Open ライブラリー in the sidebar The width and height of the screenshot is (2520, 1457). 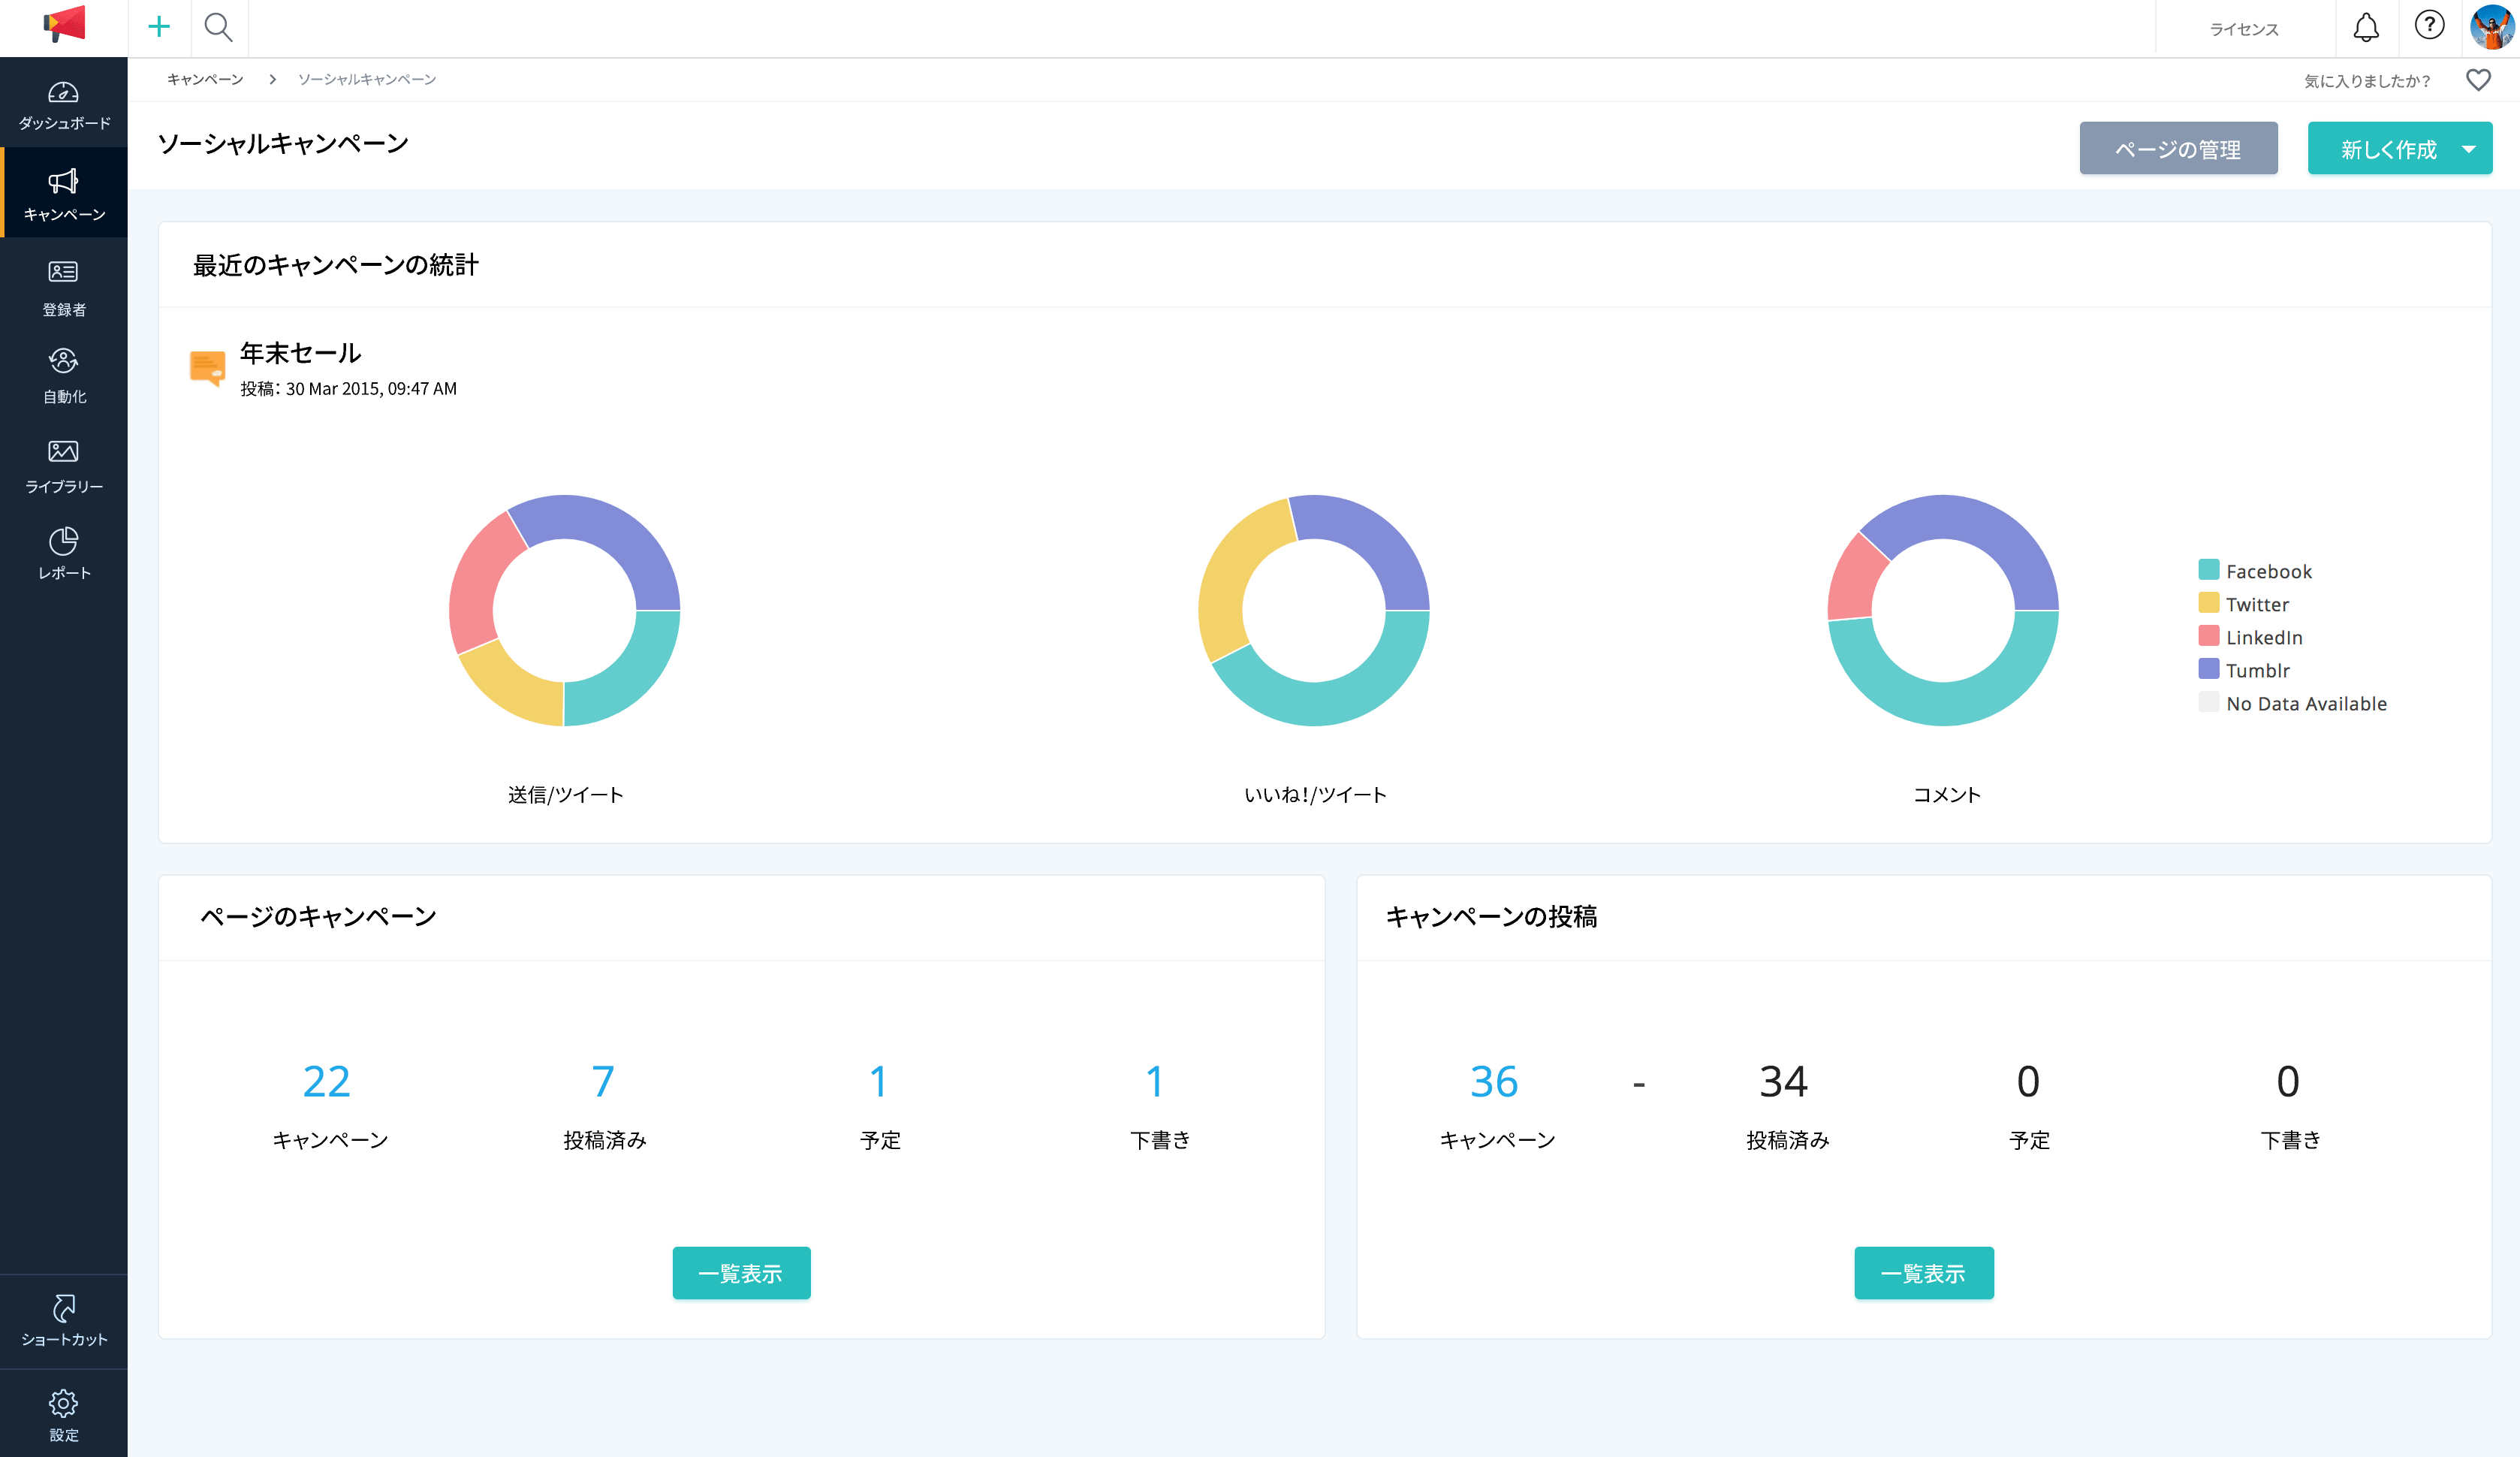tap(64, 466)
